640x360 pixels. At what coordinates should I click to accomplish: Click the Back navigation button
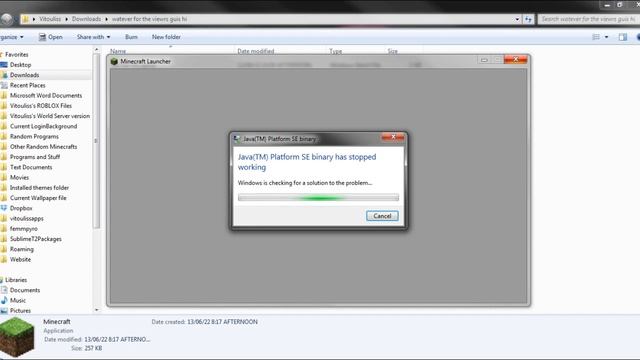[x=6, y=19]
